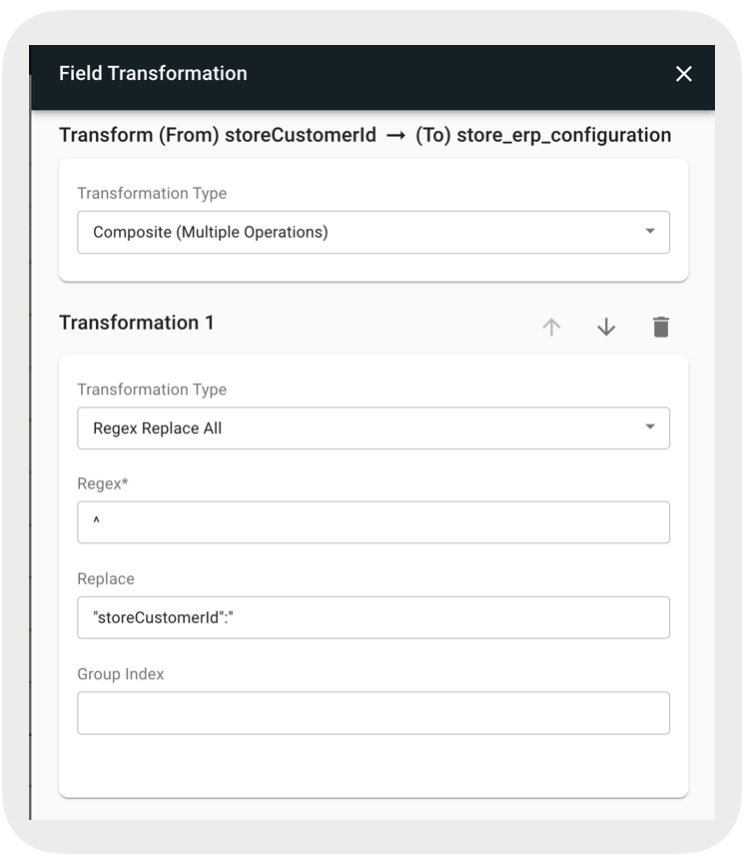Screen dimensions: 746x860
Task: Click the Replace field label
Action: [106, 579]
